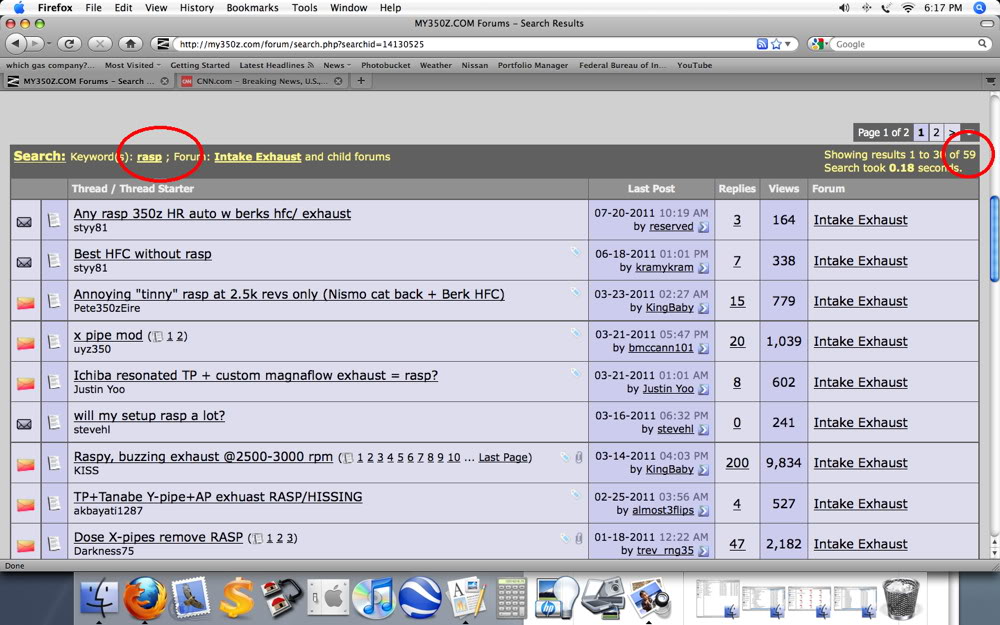
Task: Click the 200 replies count link
Action: (x=737, y=463)
